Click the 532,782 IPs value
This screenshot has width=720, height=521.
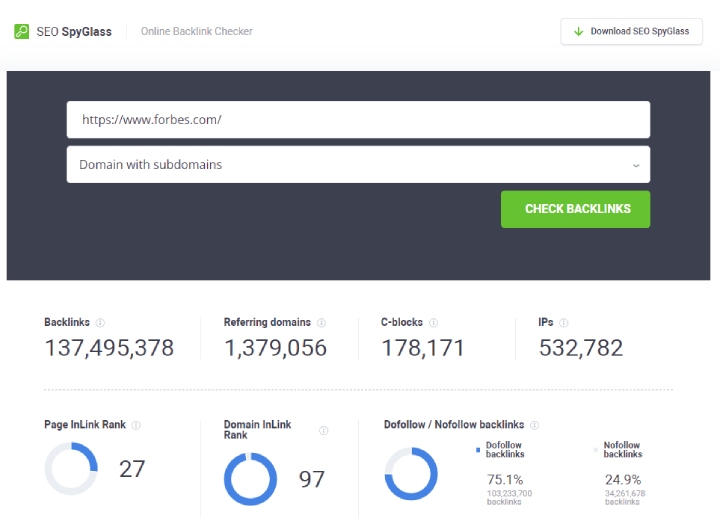click(x=581, y=347)
